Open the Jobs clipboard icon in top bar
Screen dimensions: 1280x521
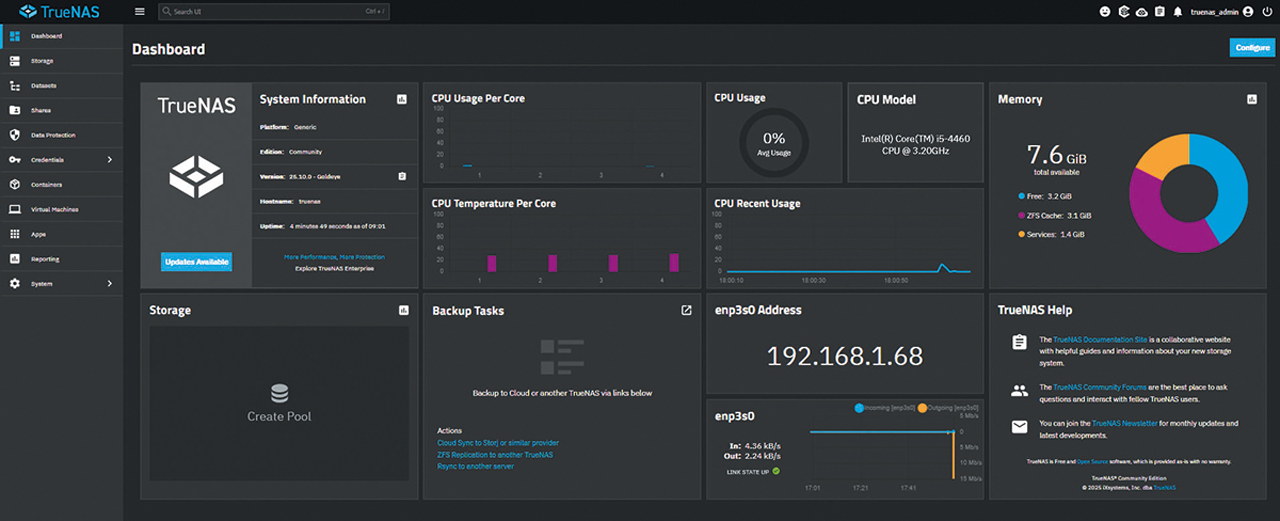[x=1159, y=12]
